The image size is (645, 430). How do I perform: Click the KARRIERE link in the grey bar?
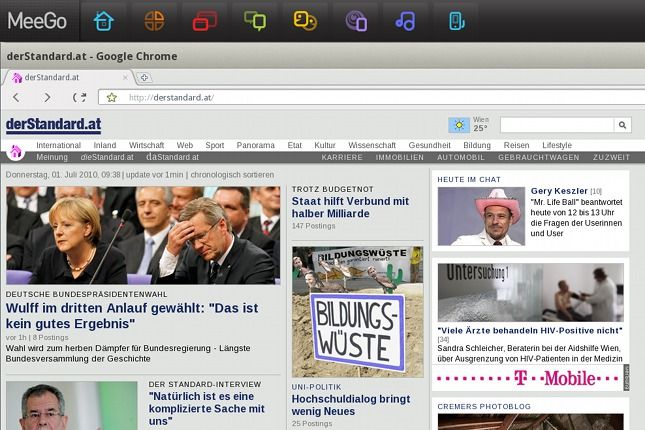[x=342, y=157]
